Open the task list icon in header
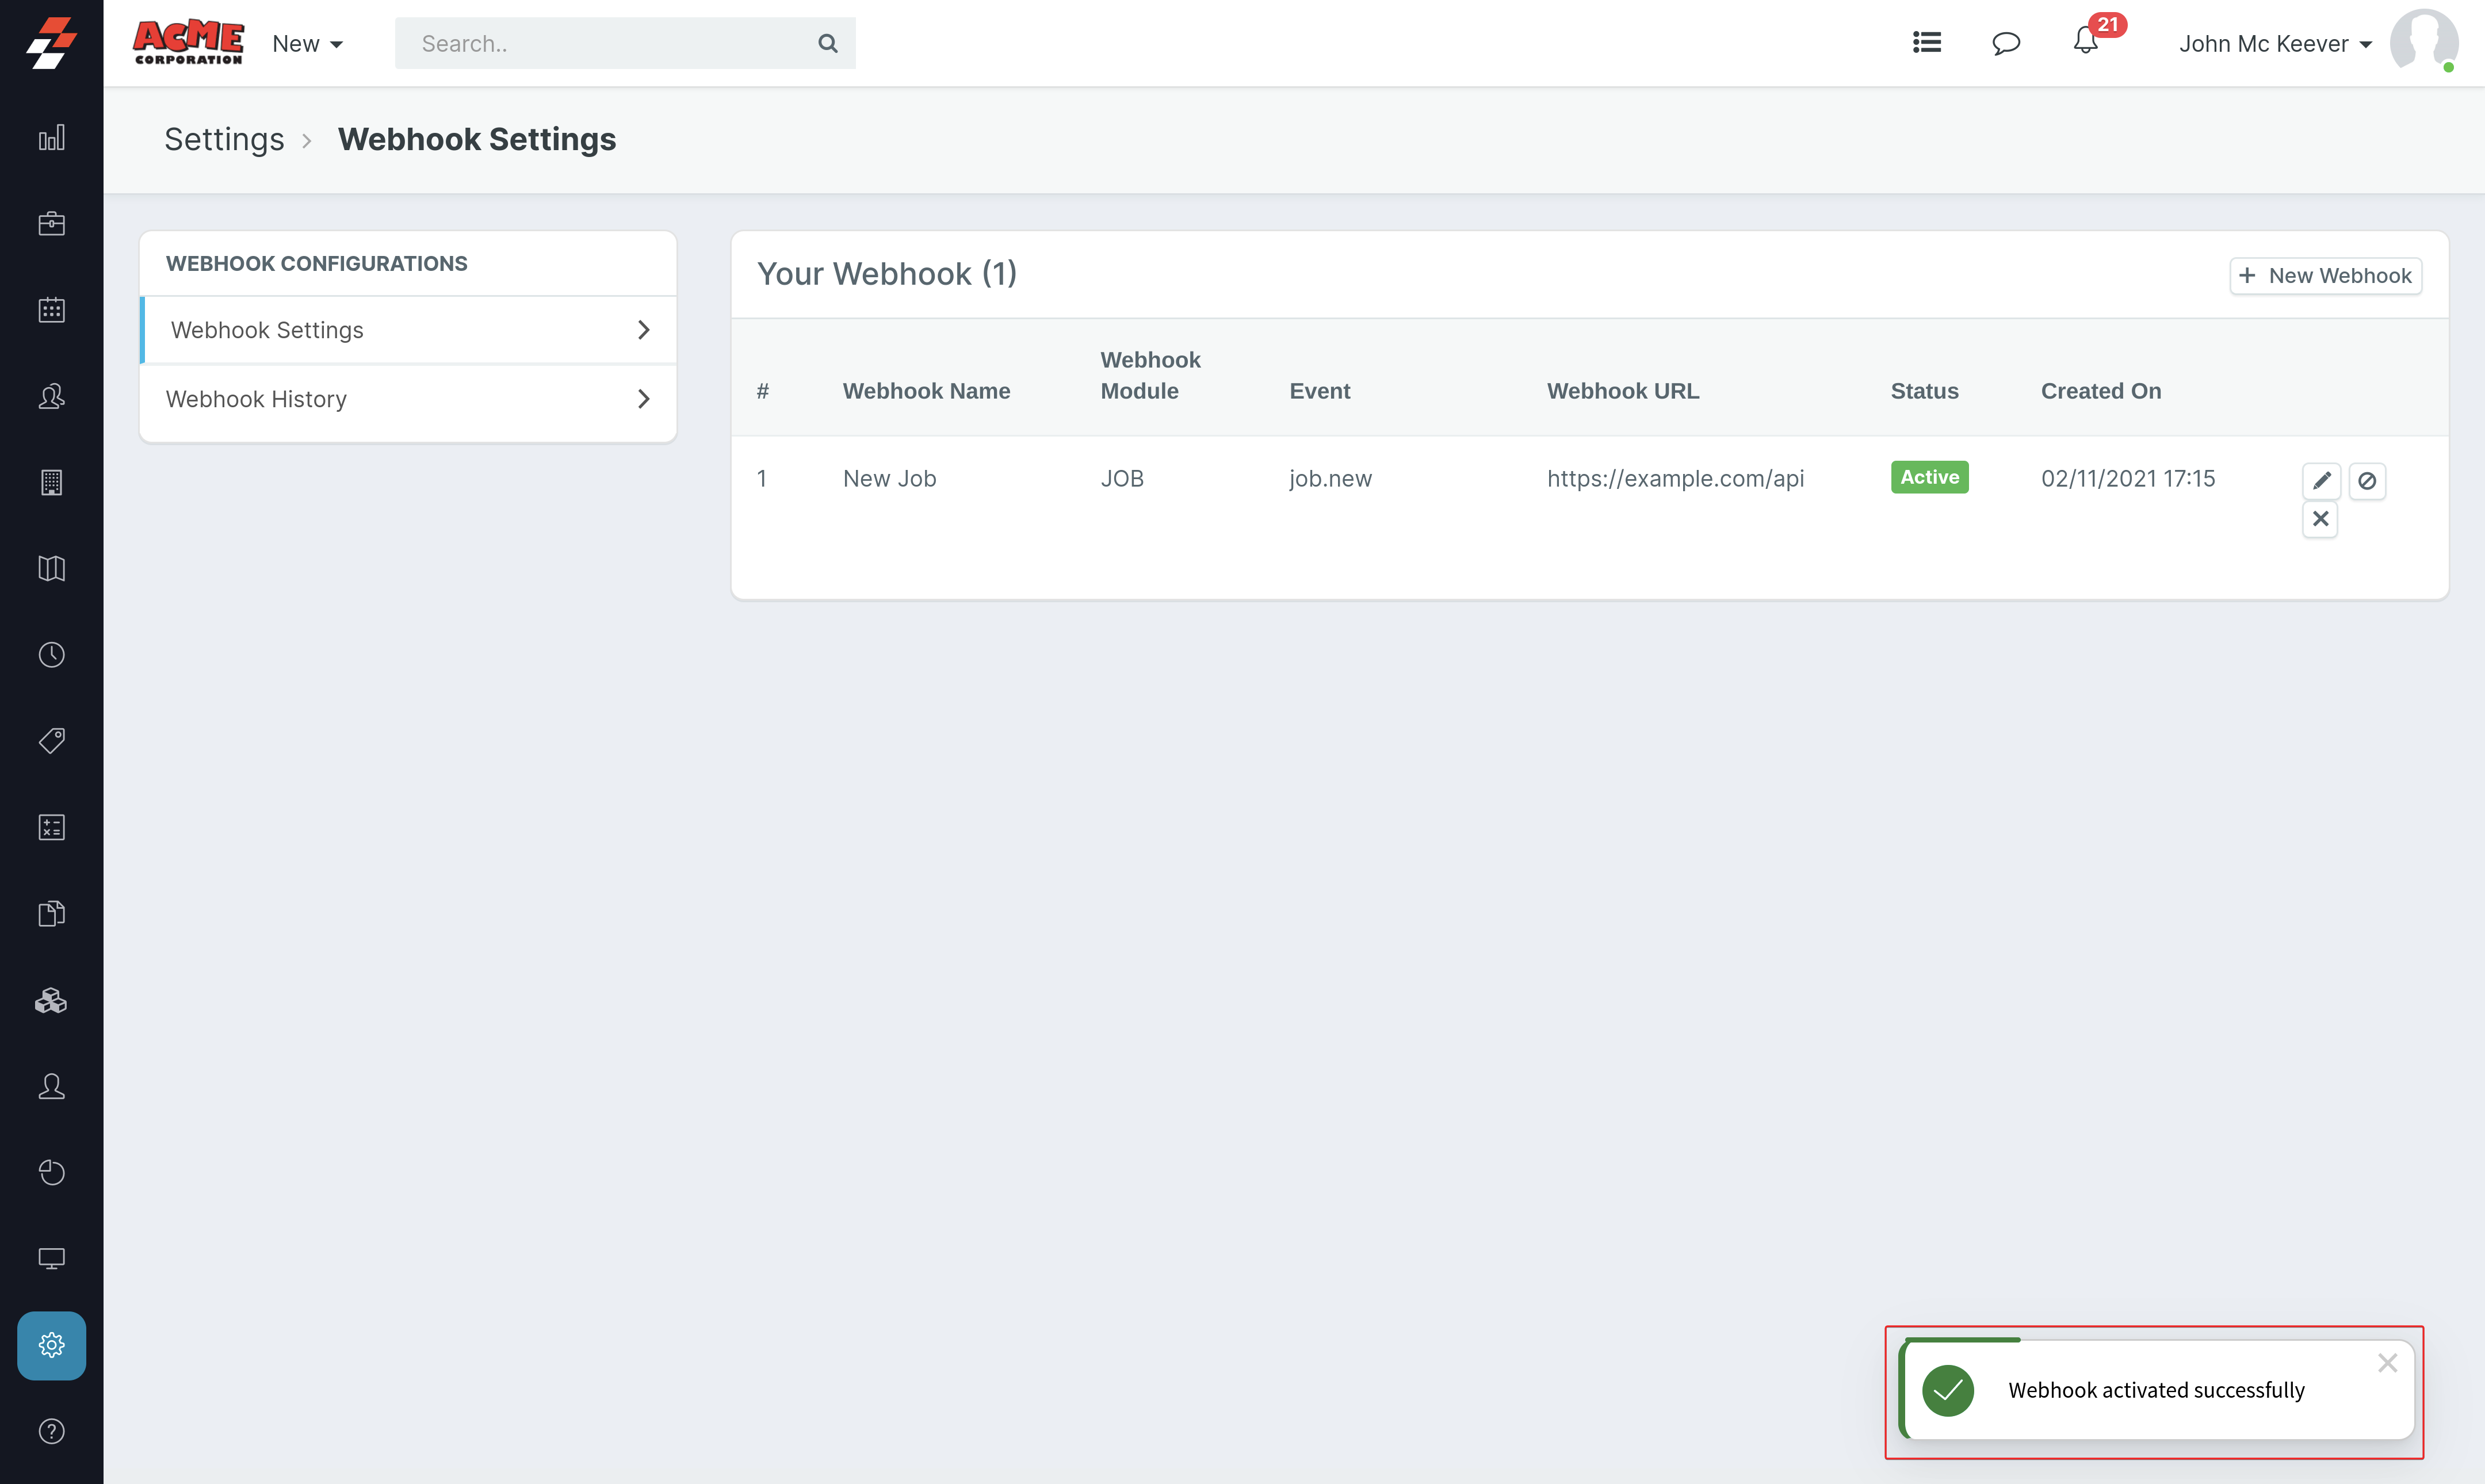2485x1484 pixels. tap(1926, 43)
